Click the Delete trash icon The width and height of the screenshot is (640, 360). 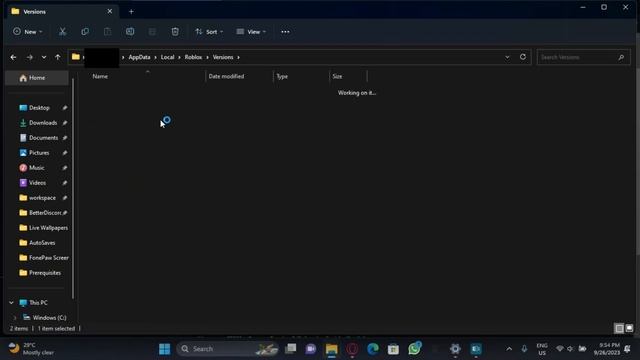click(x=175, y=31)
